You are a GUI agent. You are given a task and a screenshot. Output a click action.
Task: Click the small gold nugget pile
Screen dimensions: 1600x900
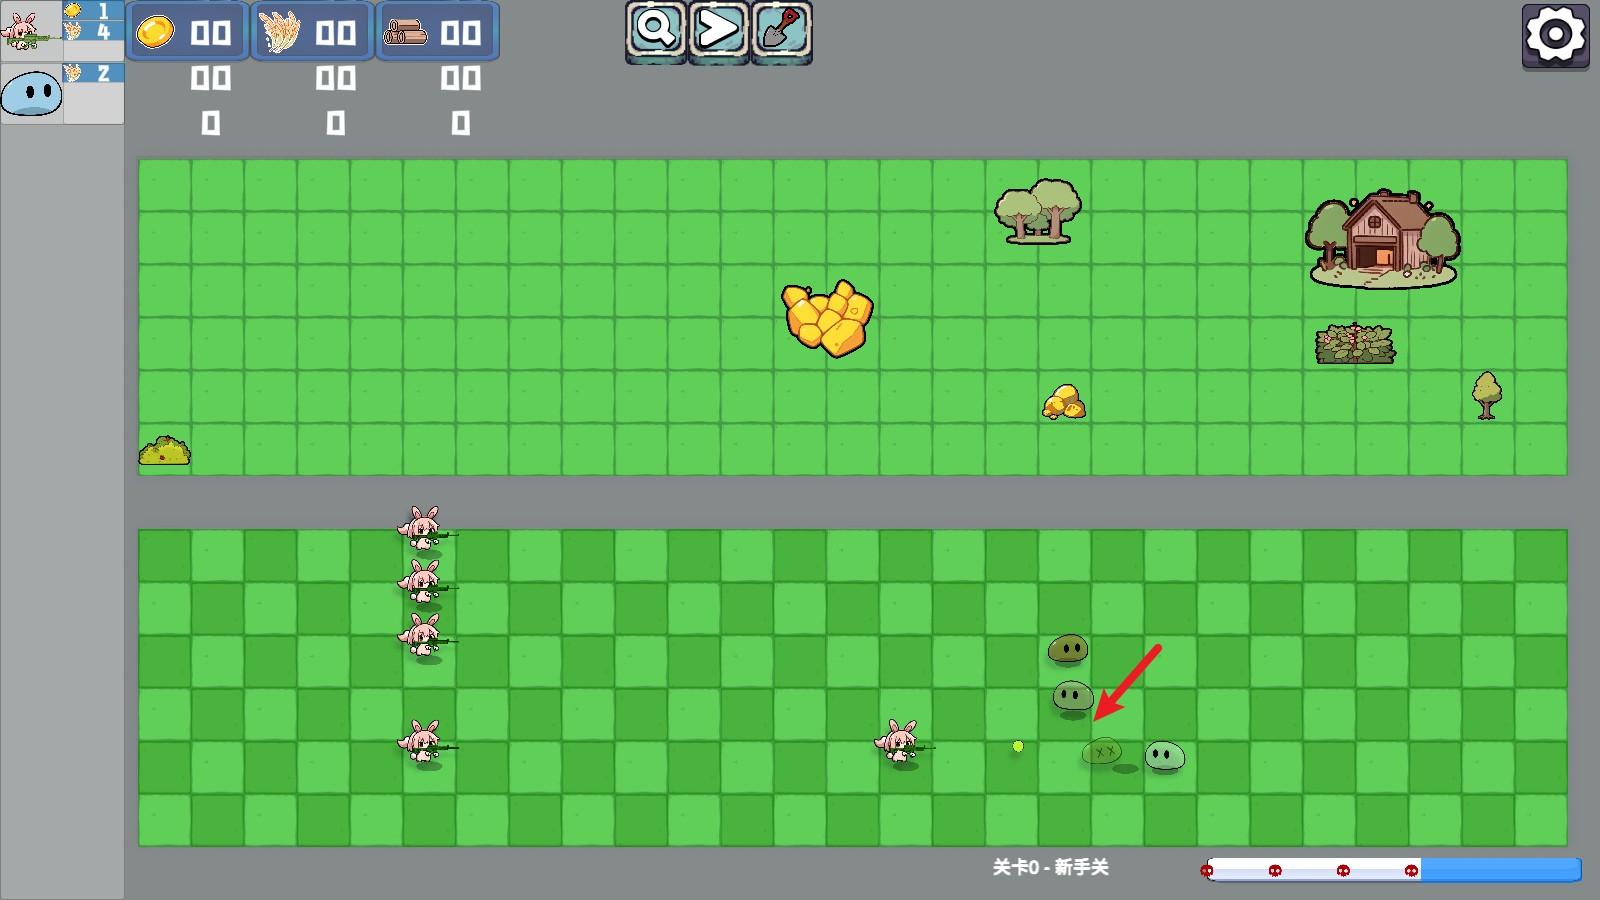click(x=1064, y=402)
